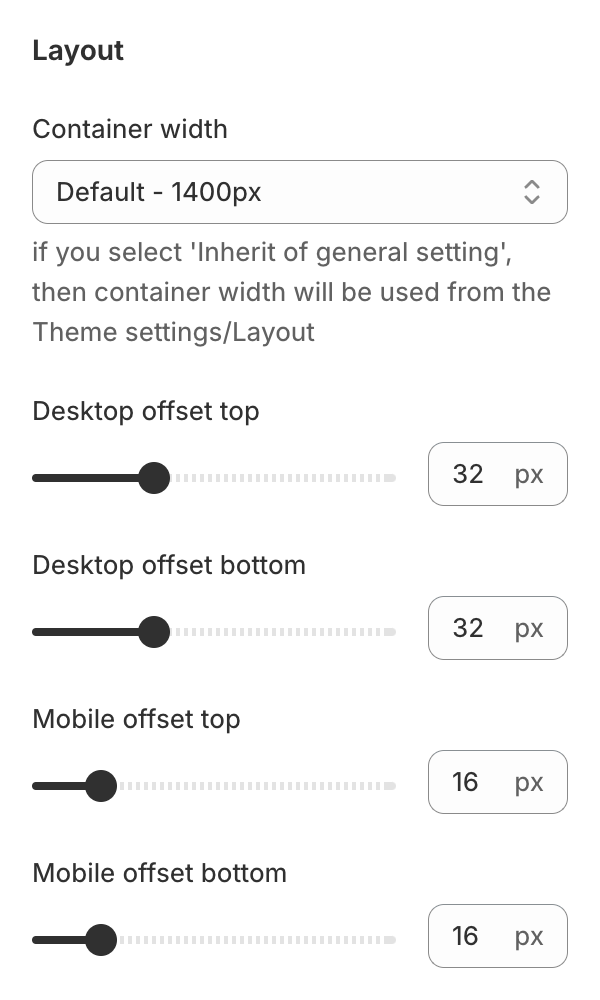This screenshot has height=1000, width=600.
Task: Focus the Mobile offset top value field
Action: click(x=468, y=782)
